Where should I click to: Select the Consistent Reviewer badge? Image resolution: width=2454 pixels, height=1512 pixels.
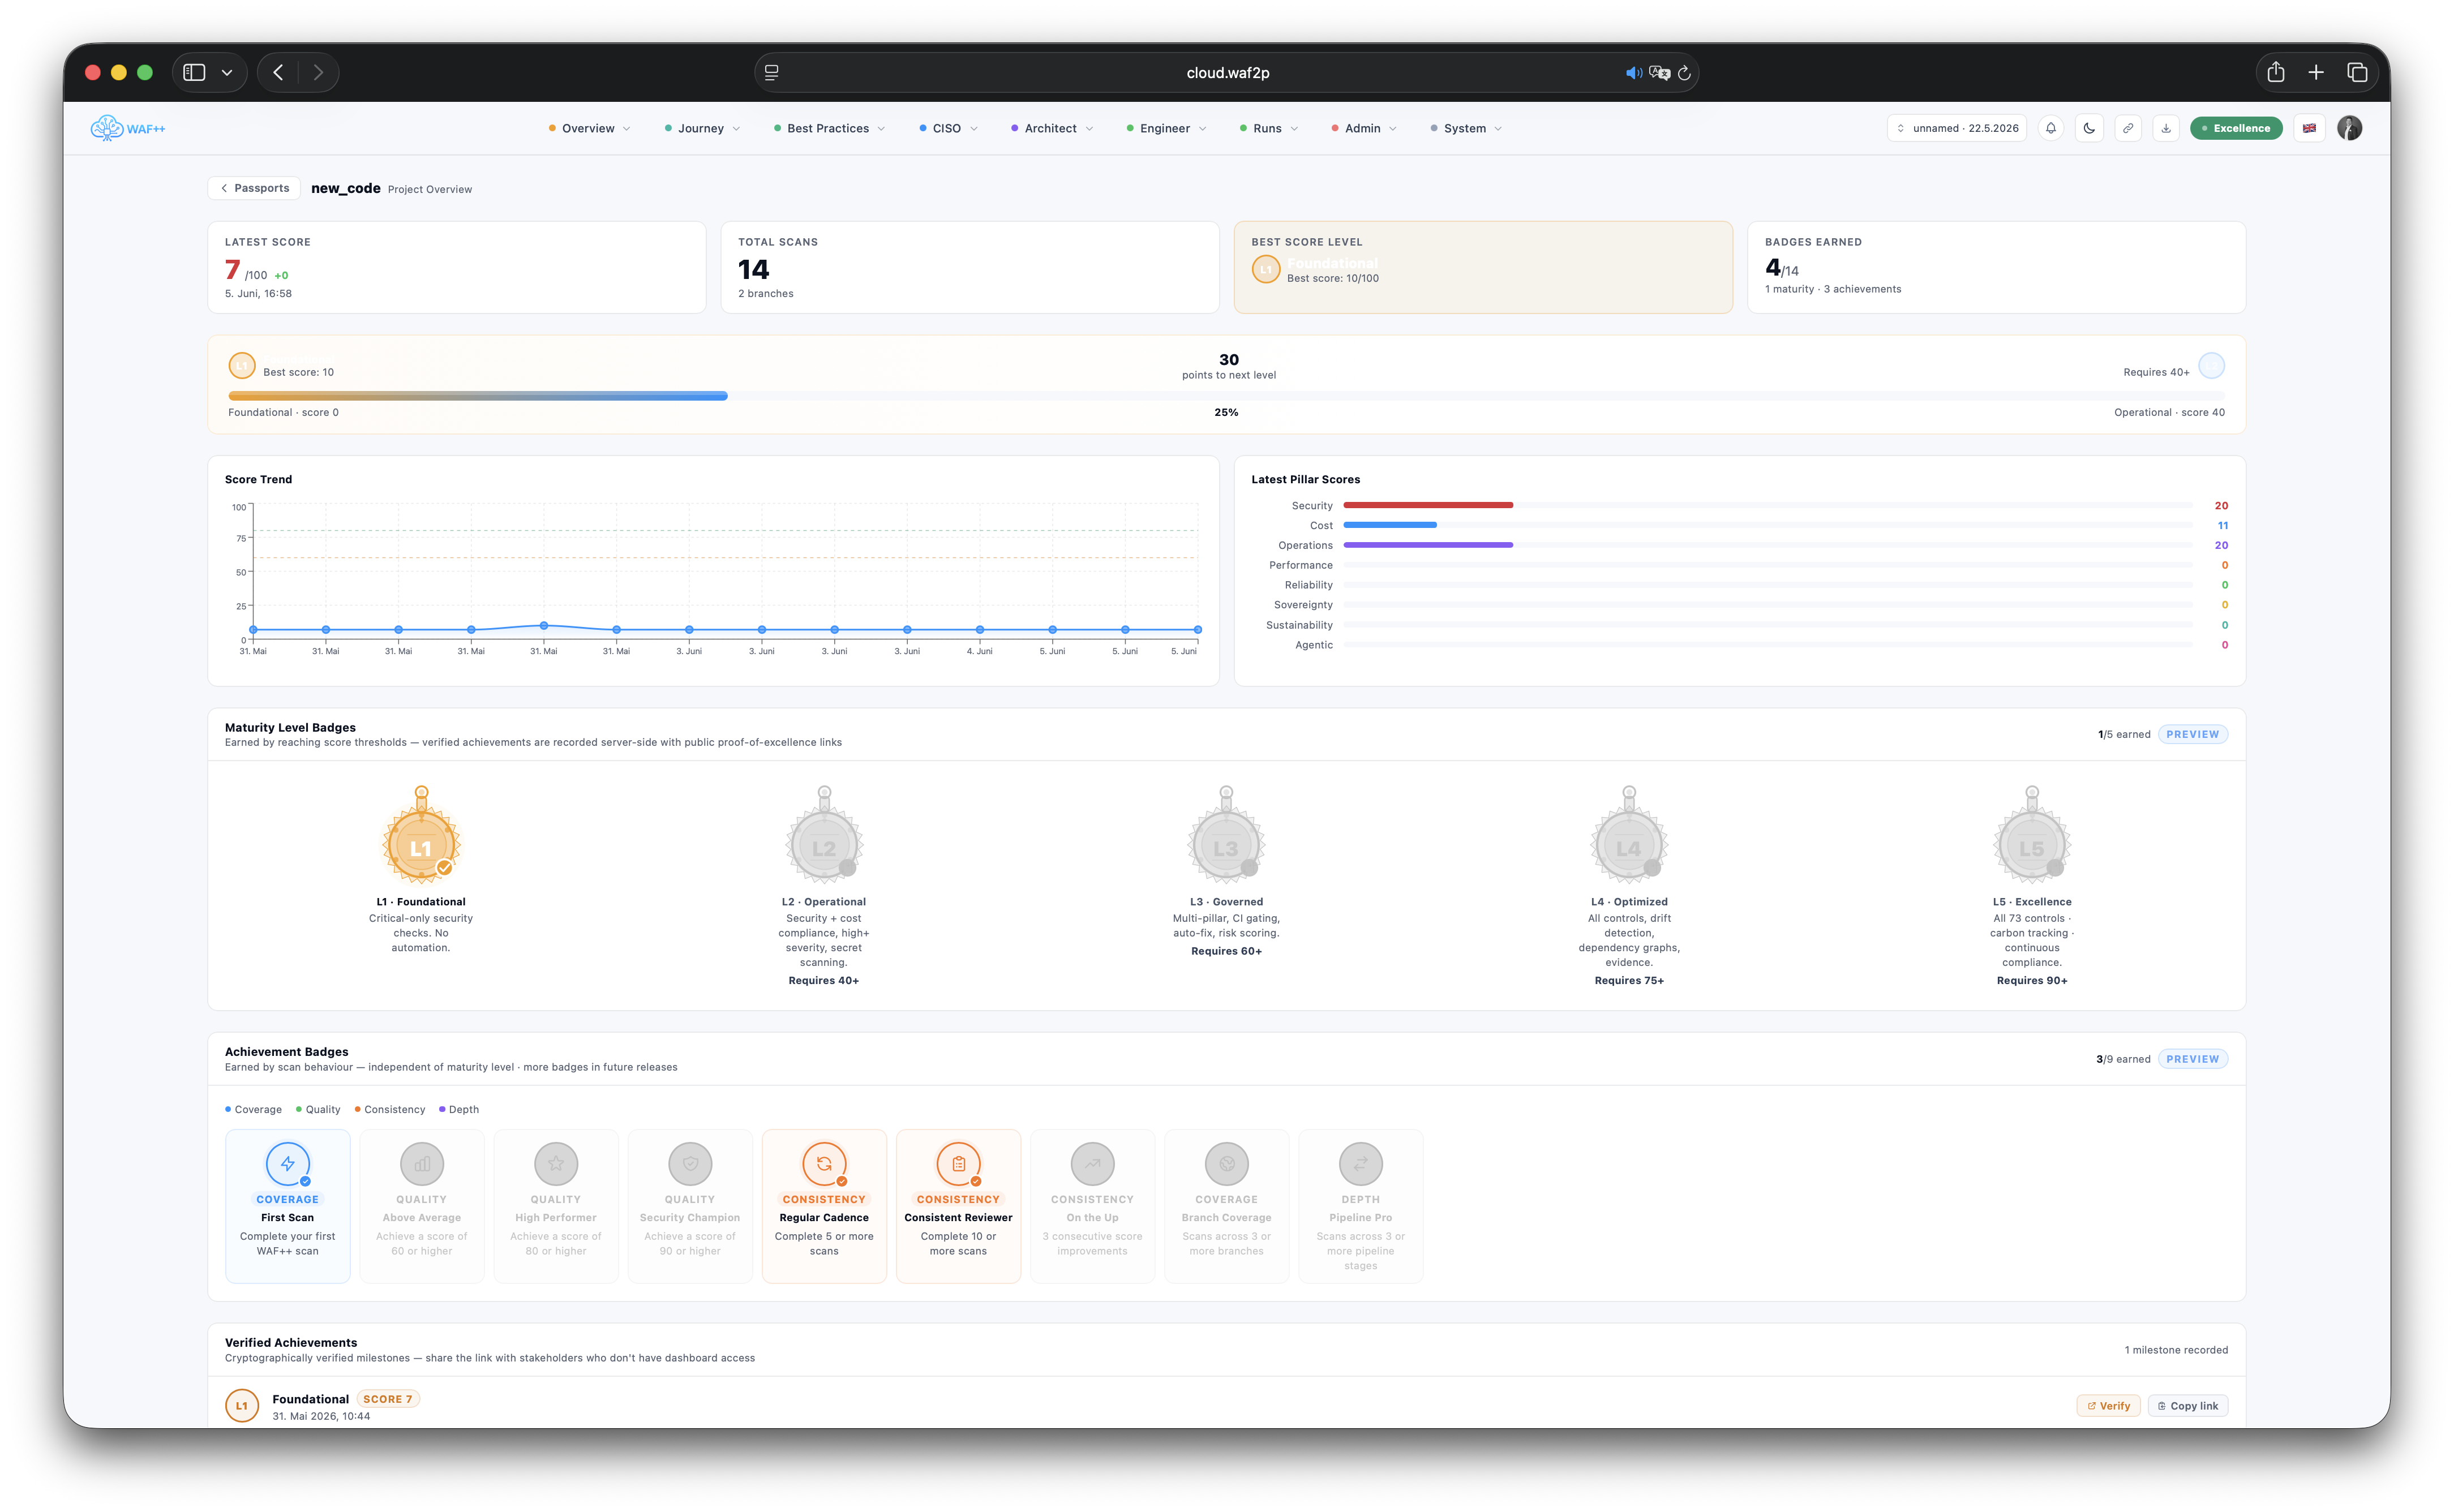click(958, 1206)
